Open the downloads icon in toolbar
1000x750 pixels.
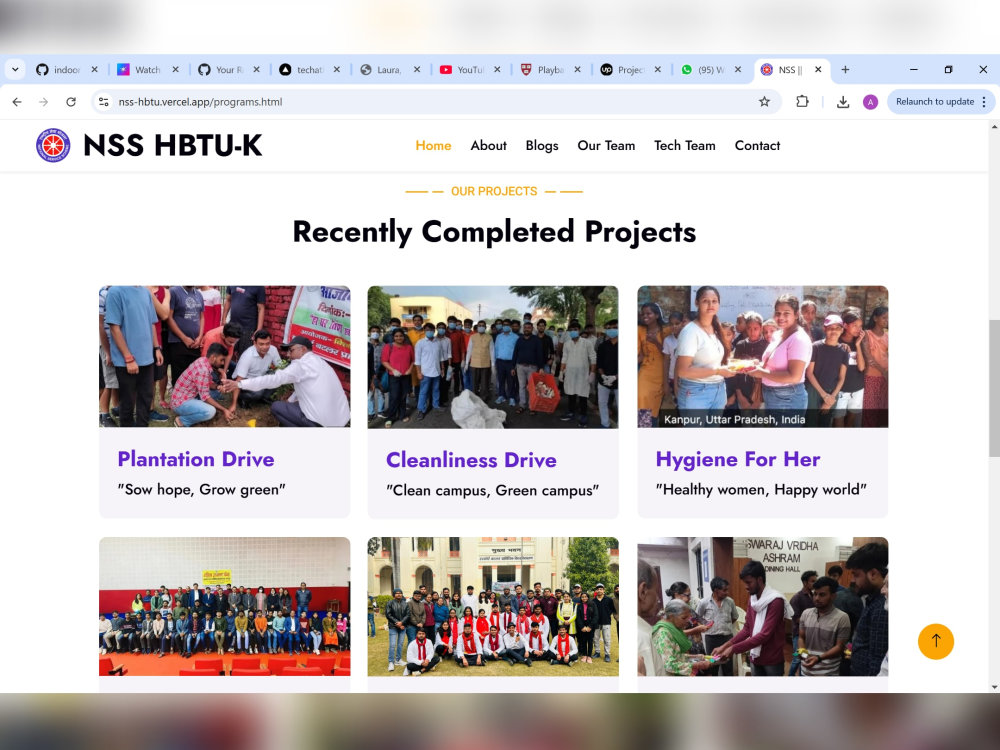pyautogui.click(x=843, y=102)
